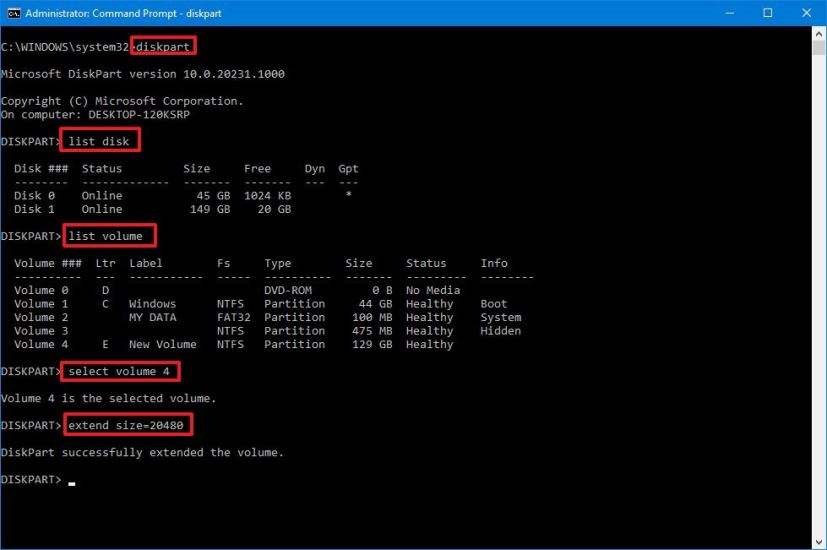Click the 'Volume 1' row label
The height and width of the screenshot is (550, 827).
pos(41,304)
